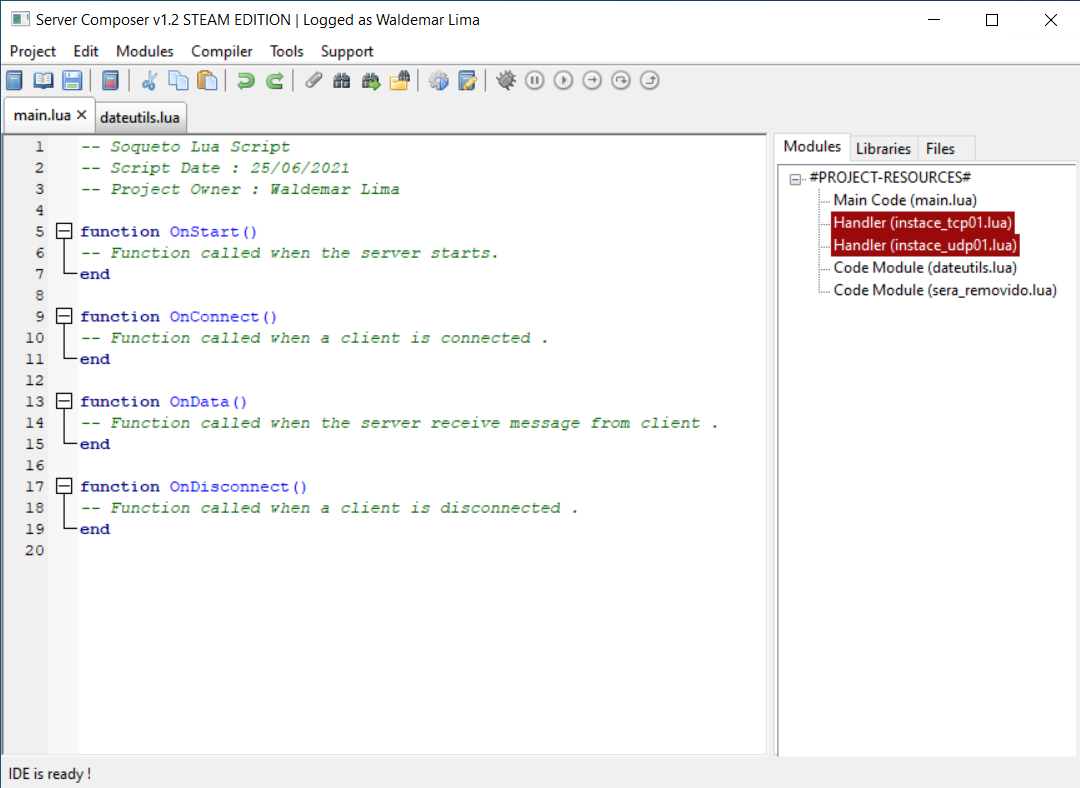This screenshot has width=1080, height=788.
Task: Click the OnData function name in code
Action: pos(199,402)
